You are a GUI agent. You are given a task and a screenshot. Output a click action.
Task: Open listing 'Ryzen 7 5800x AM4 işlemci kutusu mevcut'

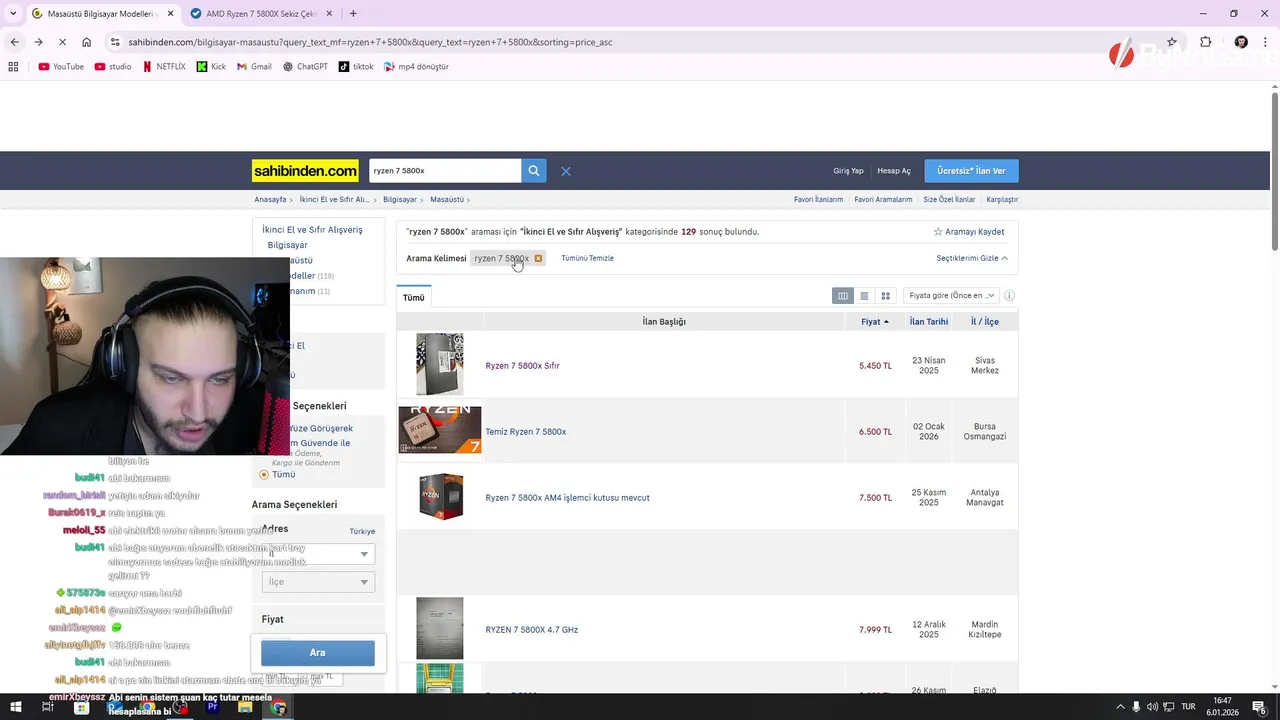(x=567, y=498)
